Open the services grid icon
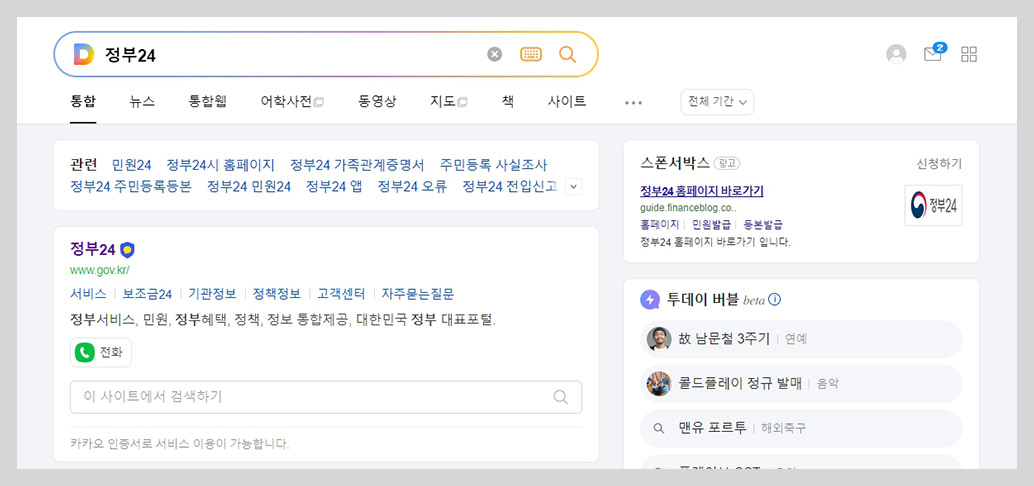1034x486 pixels. click(969, 54)
